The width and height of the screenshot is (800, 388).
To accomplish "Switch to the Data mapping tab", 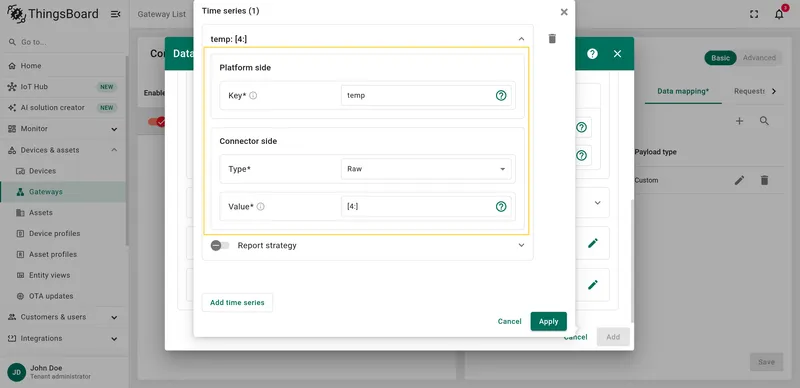I will (x=683, y=91).
